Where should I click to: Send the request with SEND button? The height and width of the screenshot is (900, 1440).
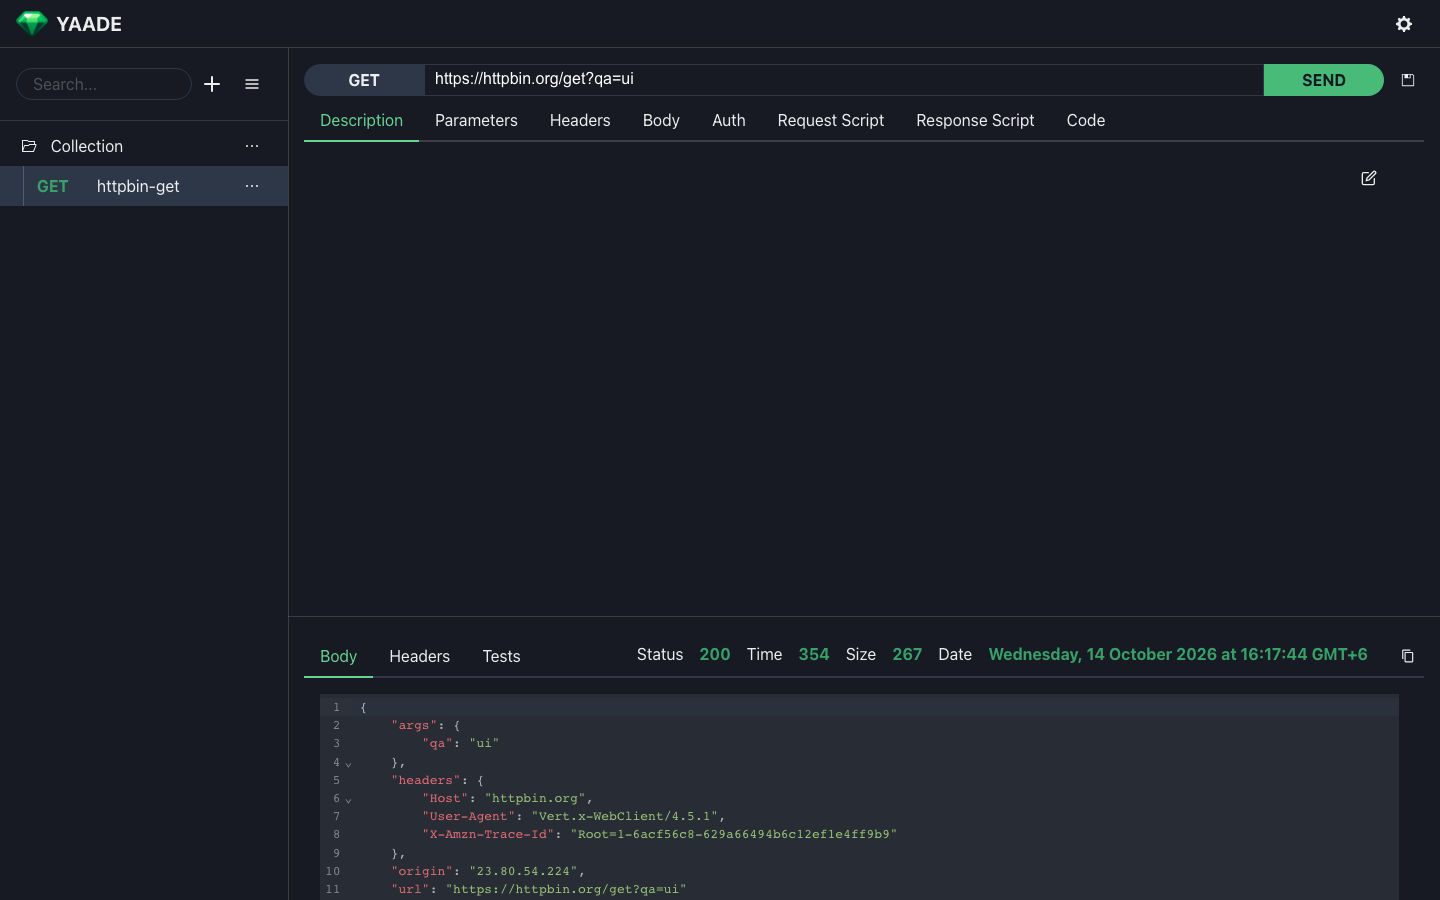click(x=1324, y=80)
